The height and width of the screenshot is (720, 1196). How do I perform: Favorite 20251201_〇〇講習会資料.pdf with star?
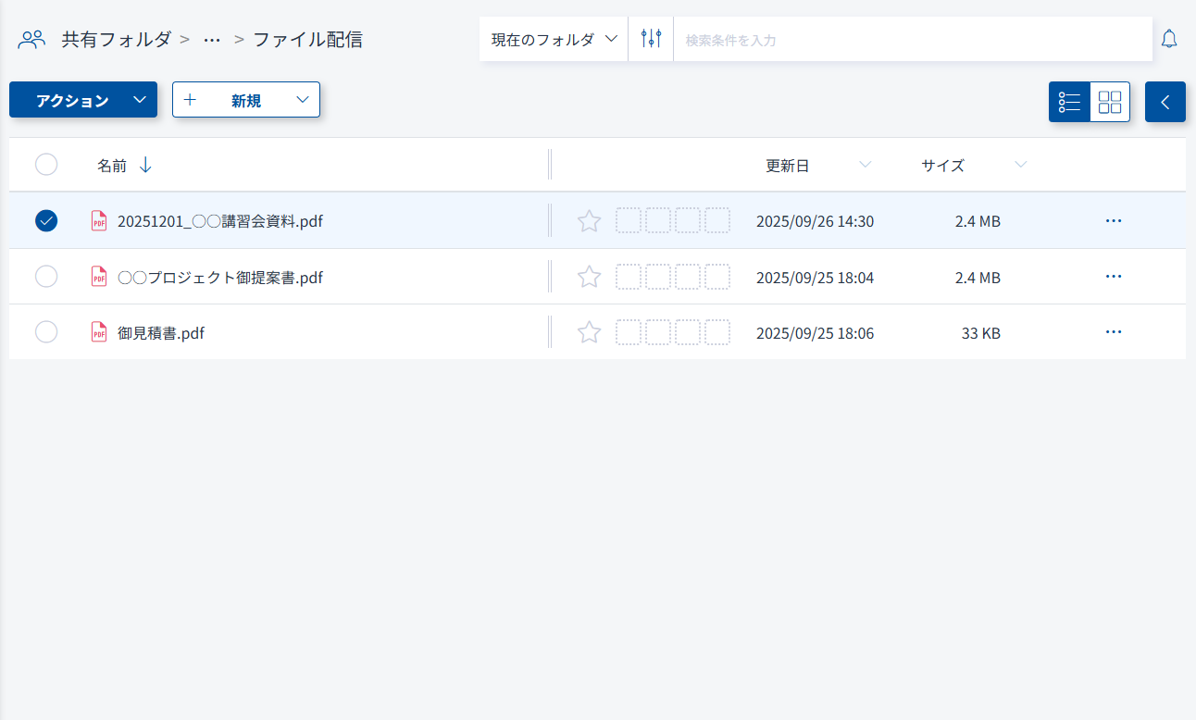pos(589,221)
